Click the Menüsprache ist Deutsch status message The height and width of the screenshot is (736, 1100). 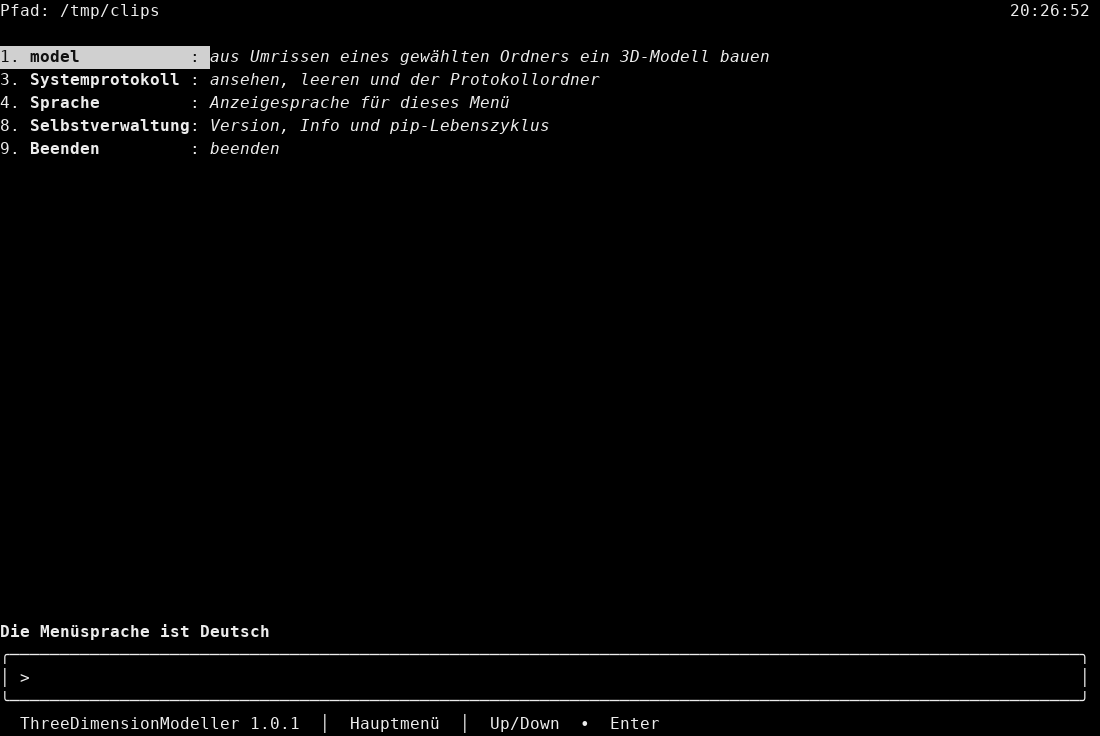pos(135,631)
